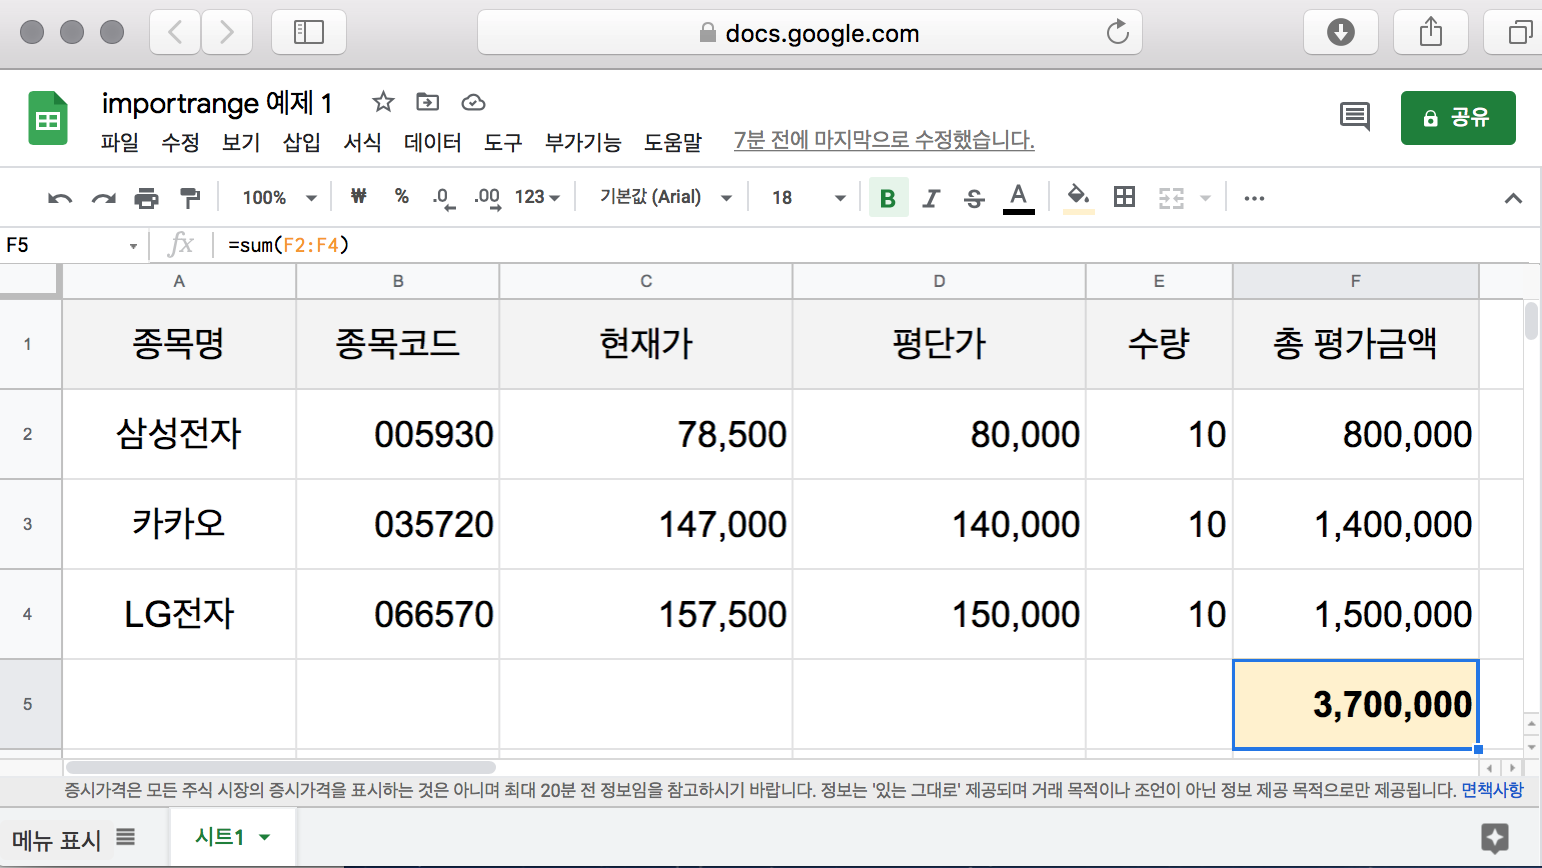This screenshot has height=868, width=1542.
Task: Apply won currency format icon
Action: click(x=358, y=197)
